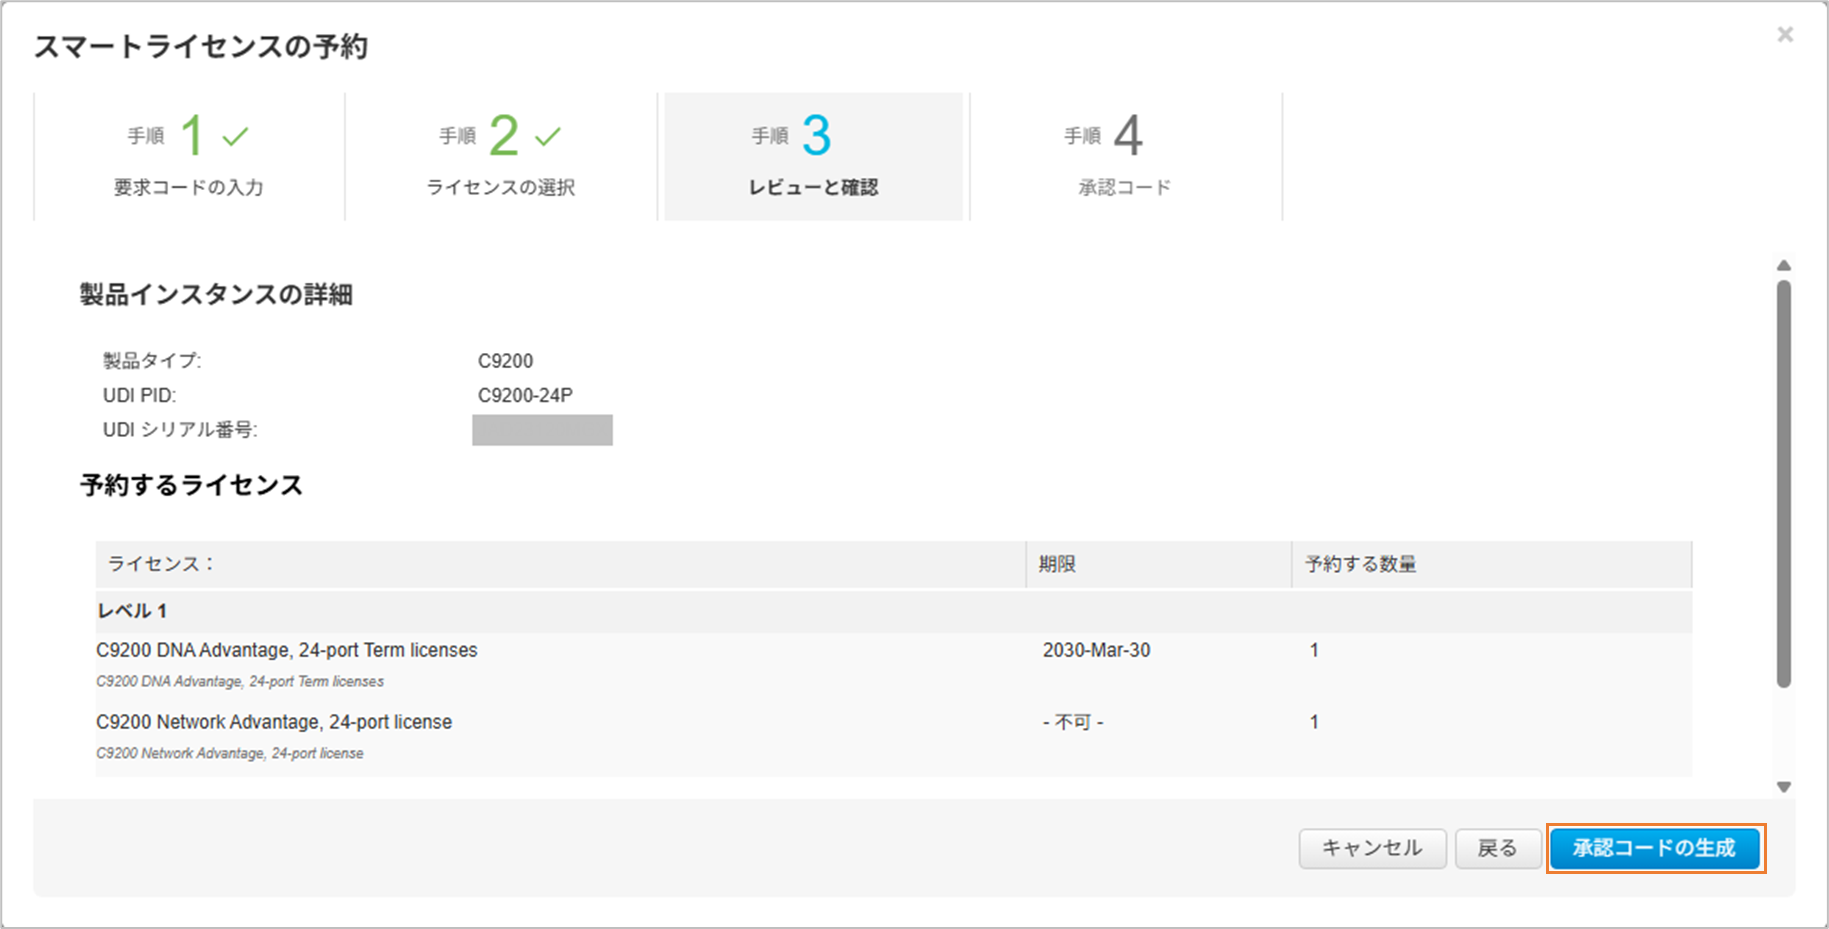1829x929 pixels.
Task: Go to the 要求コードの入力 step
Action: click(x=189, y=157)
